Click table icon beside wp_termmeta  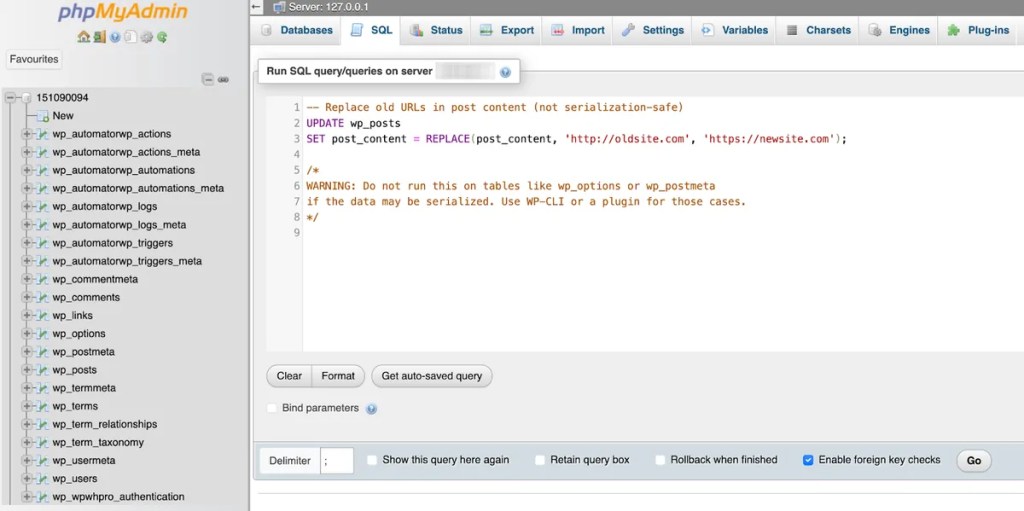pyautogui.click(x=43, y=388)
